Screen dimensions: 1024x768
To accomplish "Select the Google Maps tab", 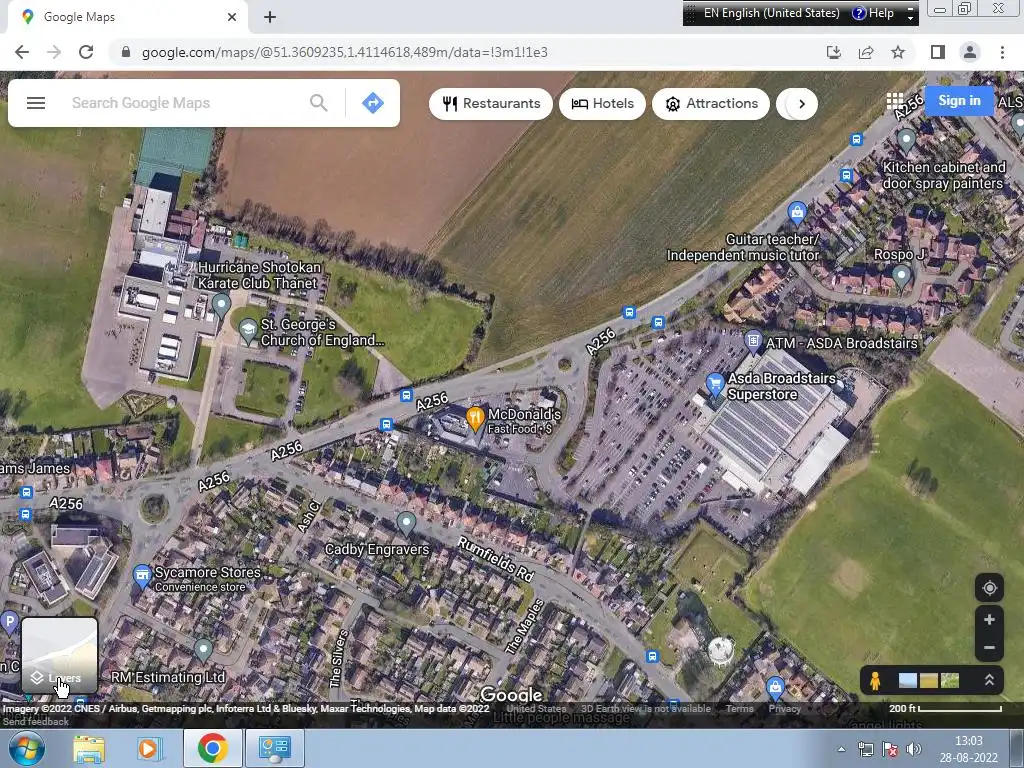I will coord(127,17).
